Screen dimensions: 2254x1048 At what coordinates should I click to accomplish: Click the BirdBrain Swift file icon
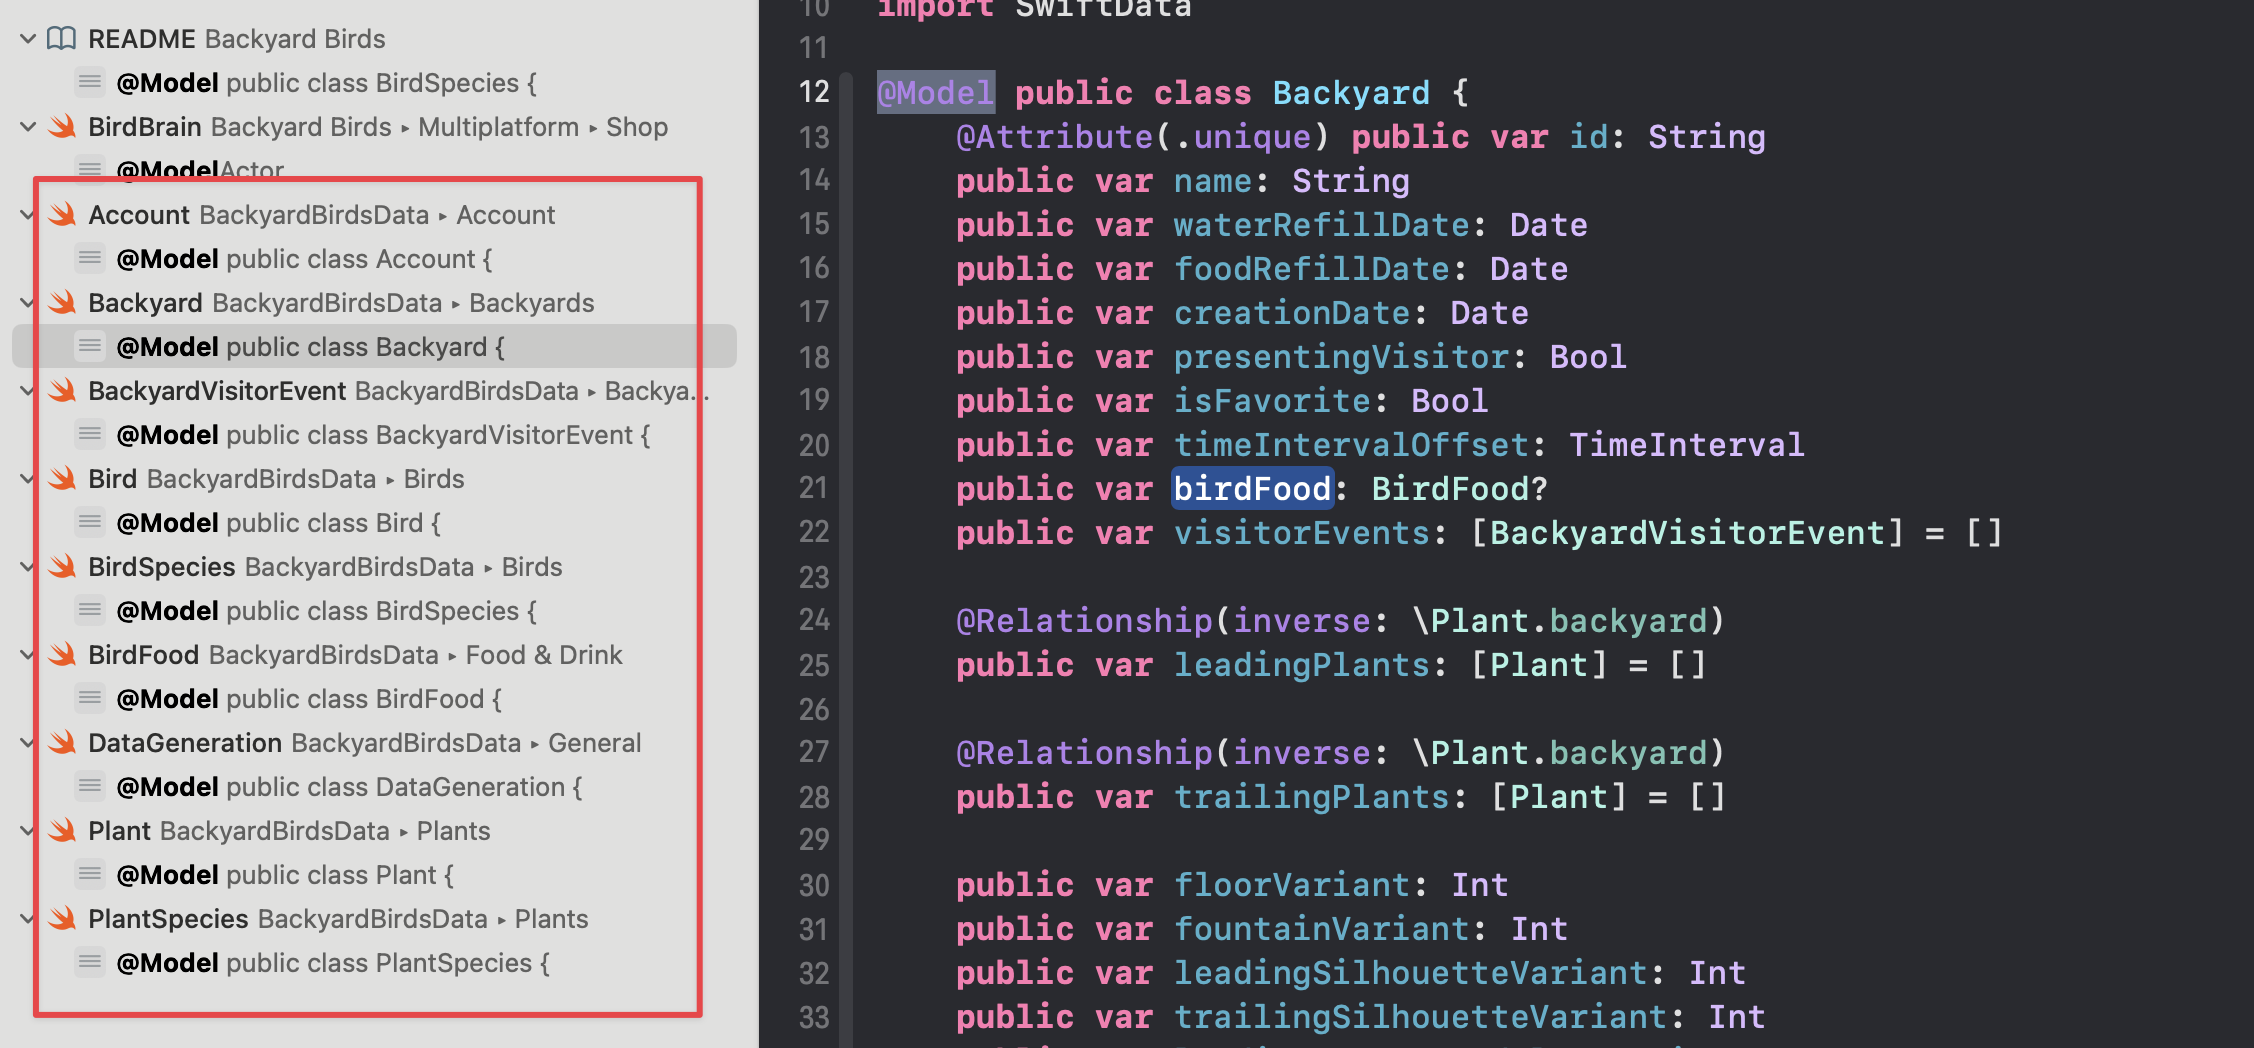(62, 127)
